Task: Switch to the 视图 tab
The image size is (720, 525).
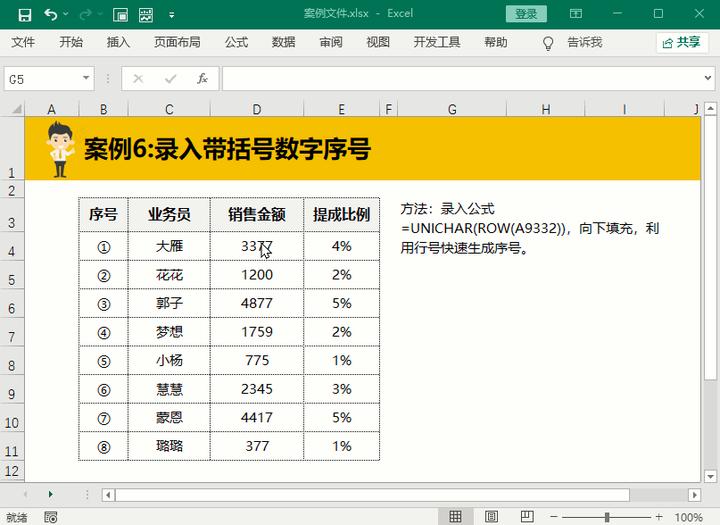Action: (x=378, y=42)
